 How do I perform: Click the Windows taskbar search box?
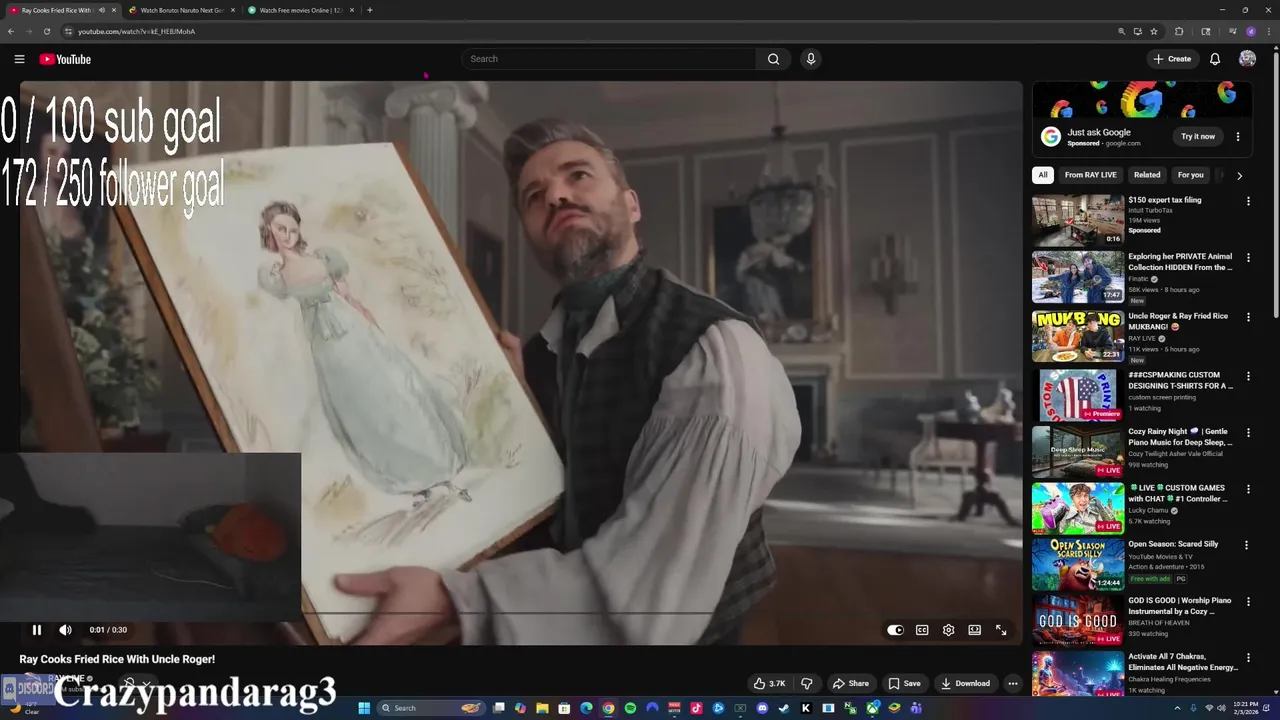pyautogui.click(x=431, y=708)
